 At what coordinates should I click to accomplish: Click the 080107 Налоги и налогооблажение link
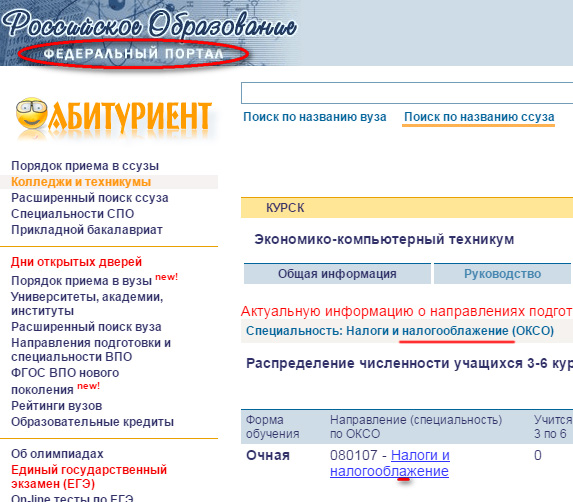pyautogui.click(x=390, y=463)
